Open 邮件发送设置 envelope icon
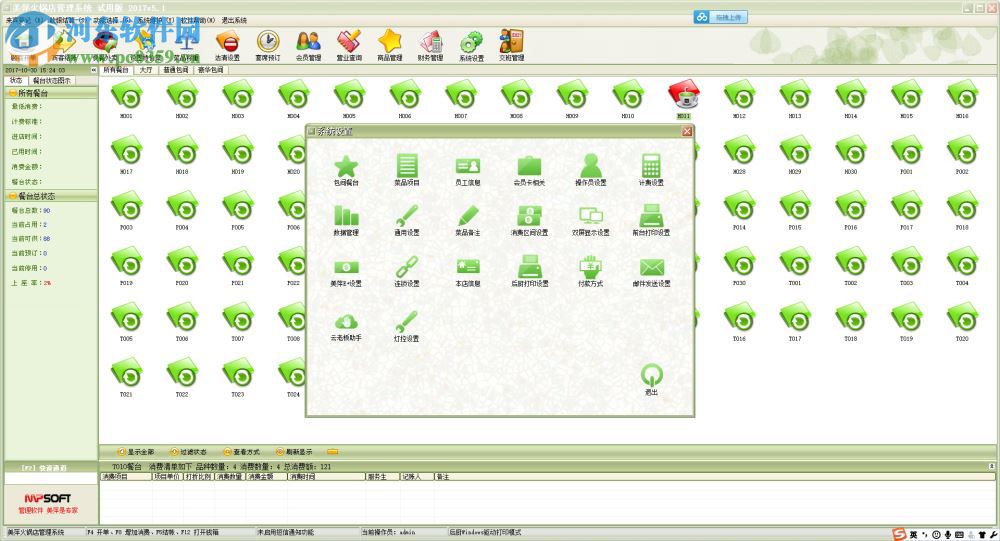 [651, 268]
